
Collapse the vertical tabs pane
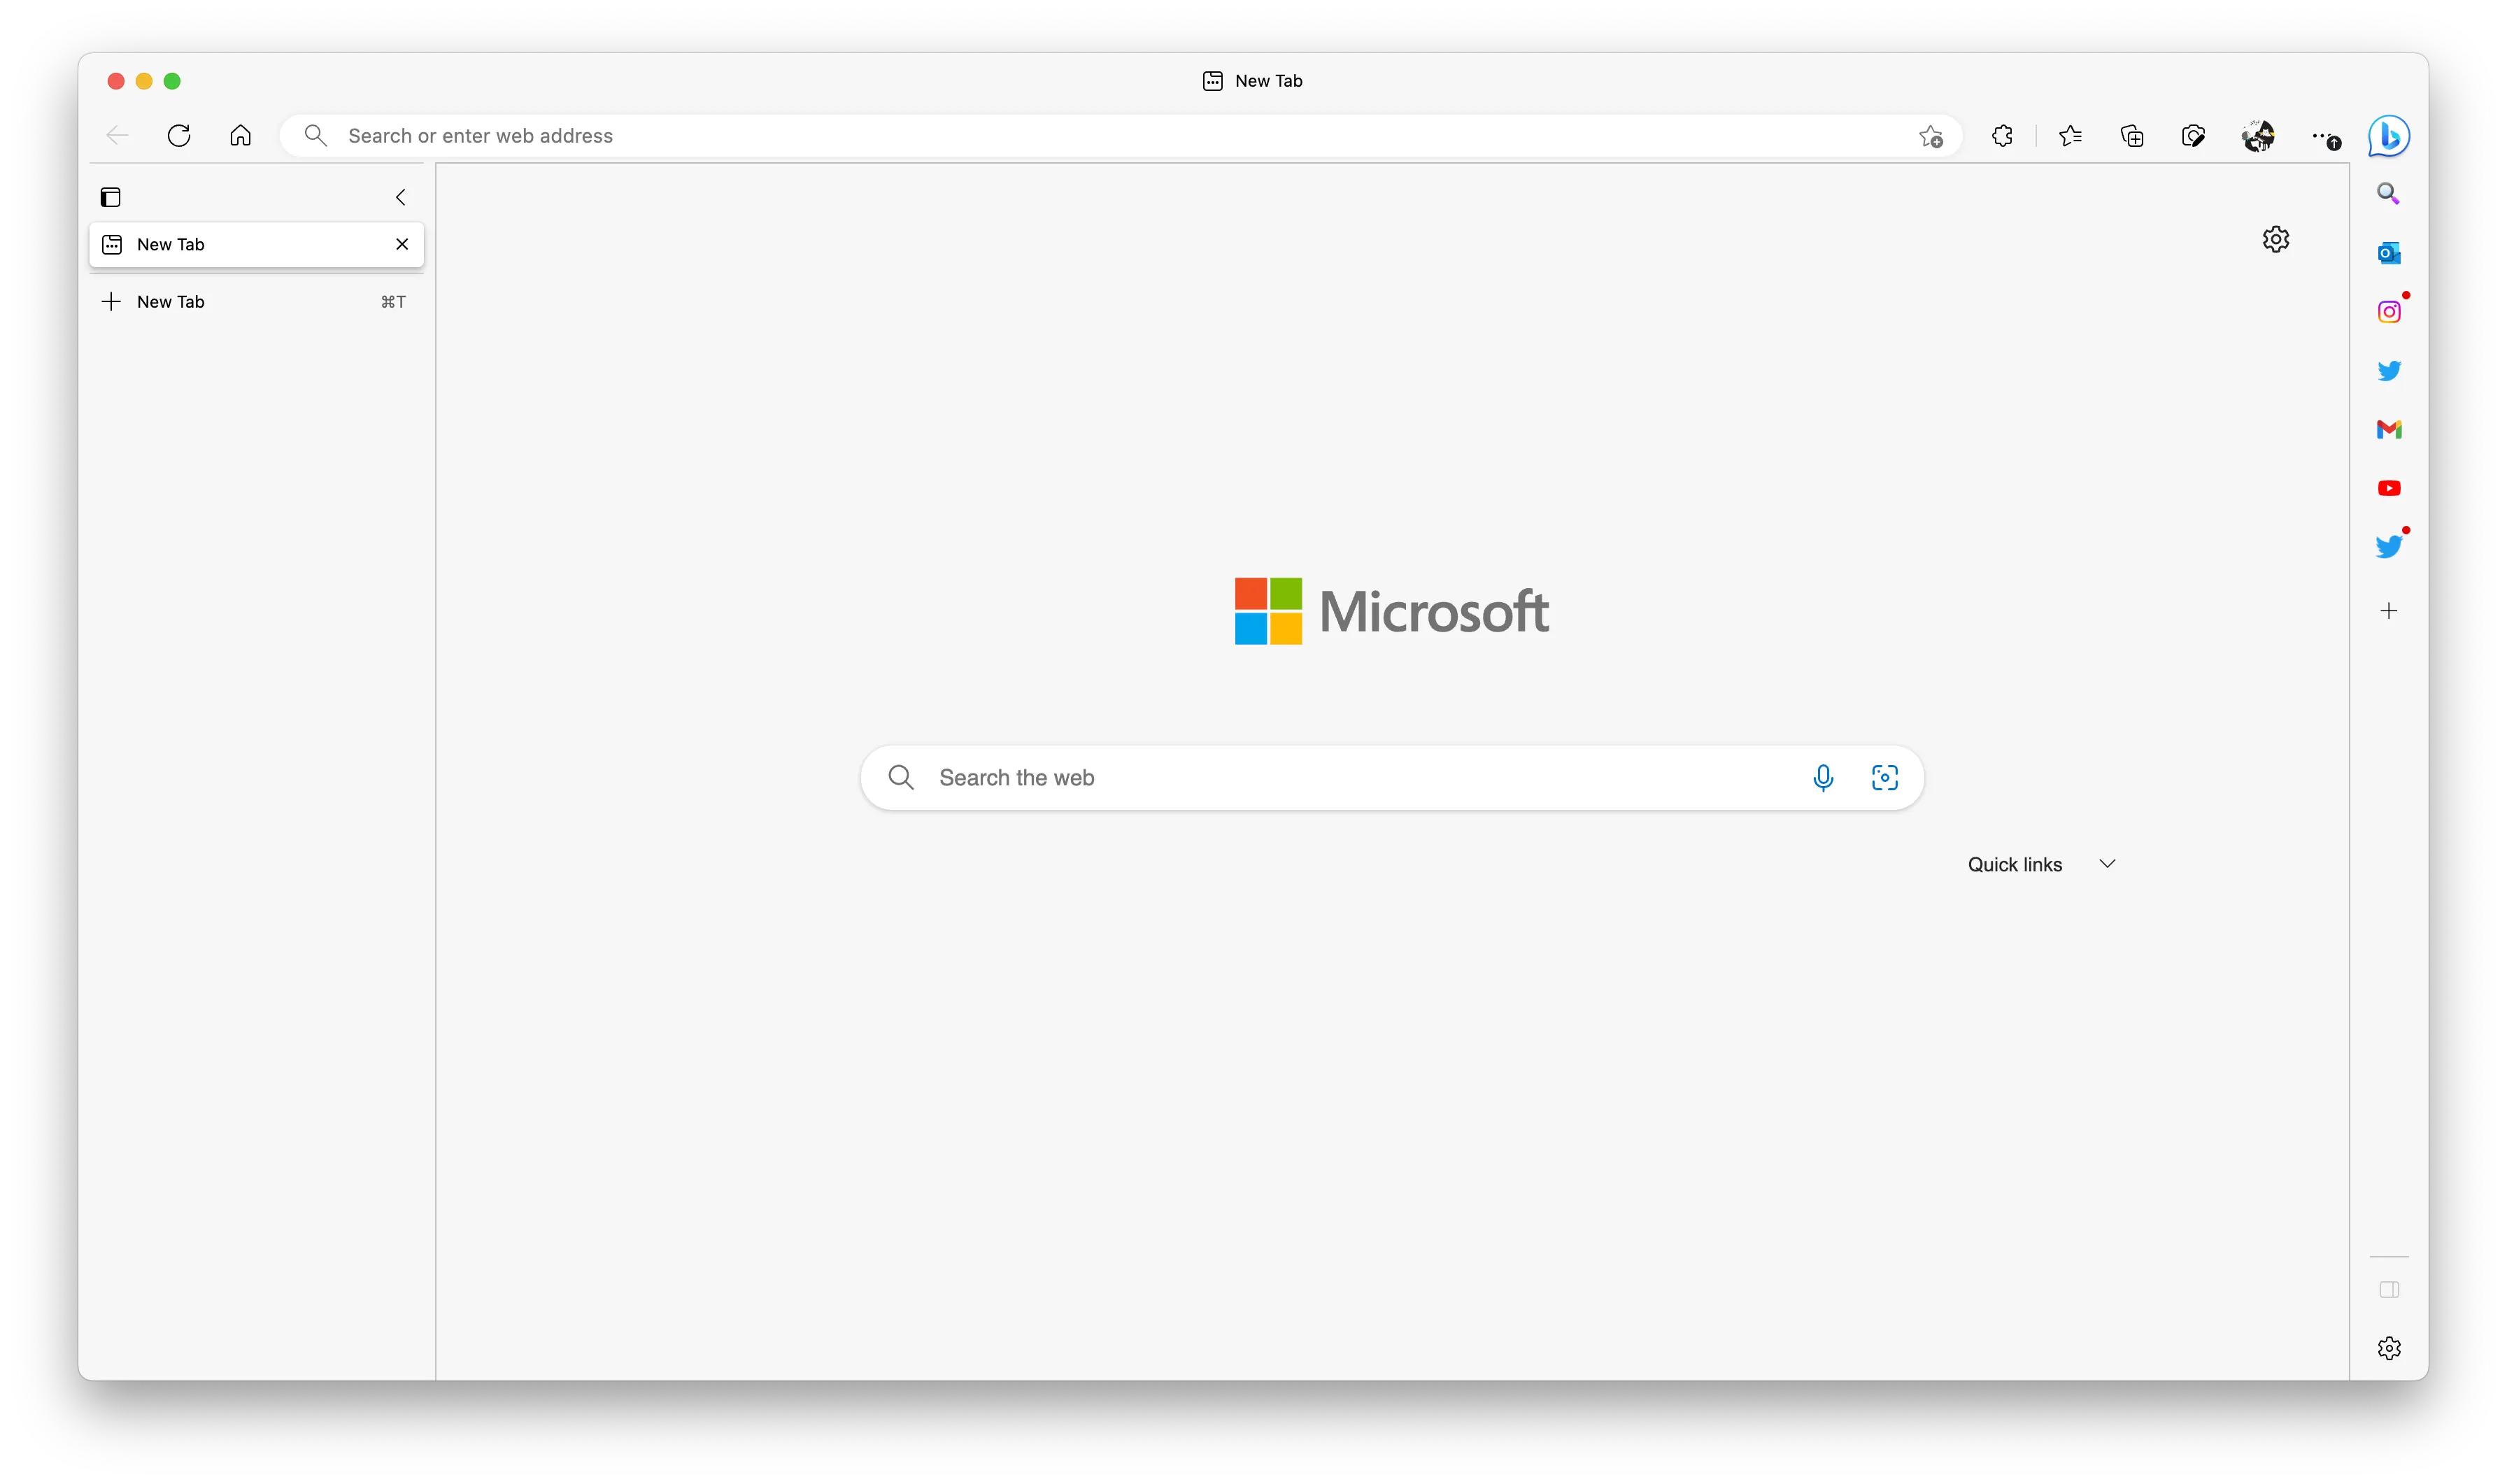point(401,197)
